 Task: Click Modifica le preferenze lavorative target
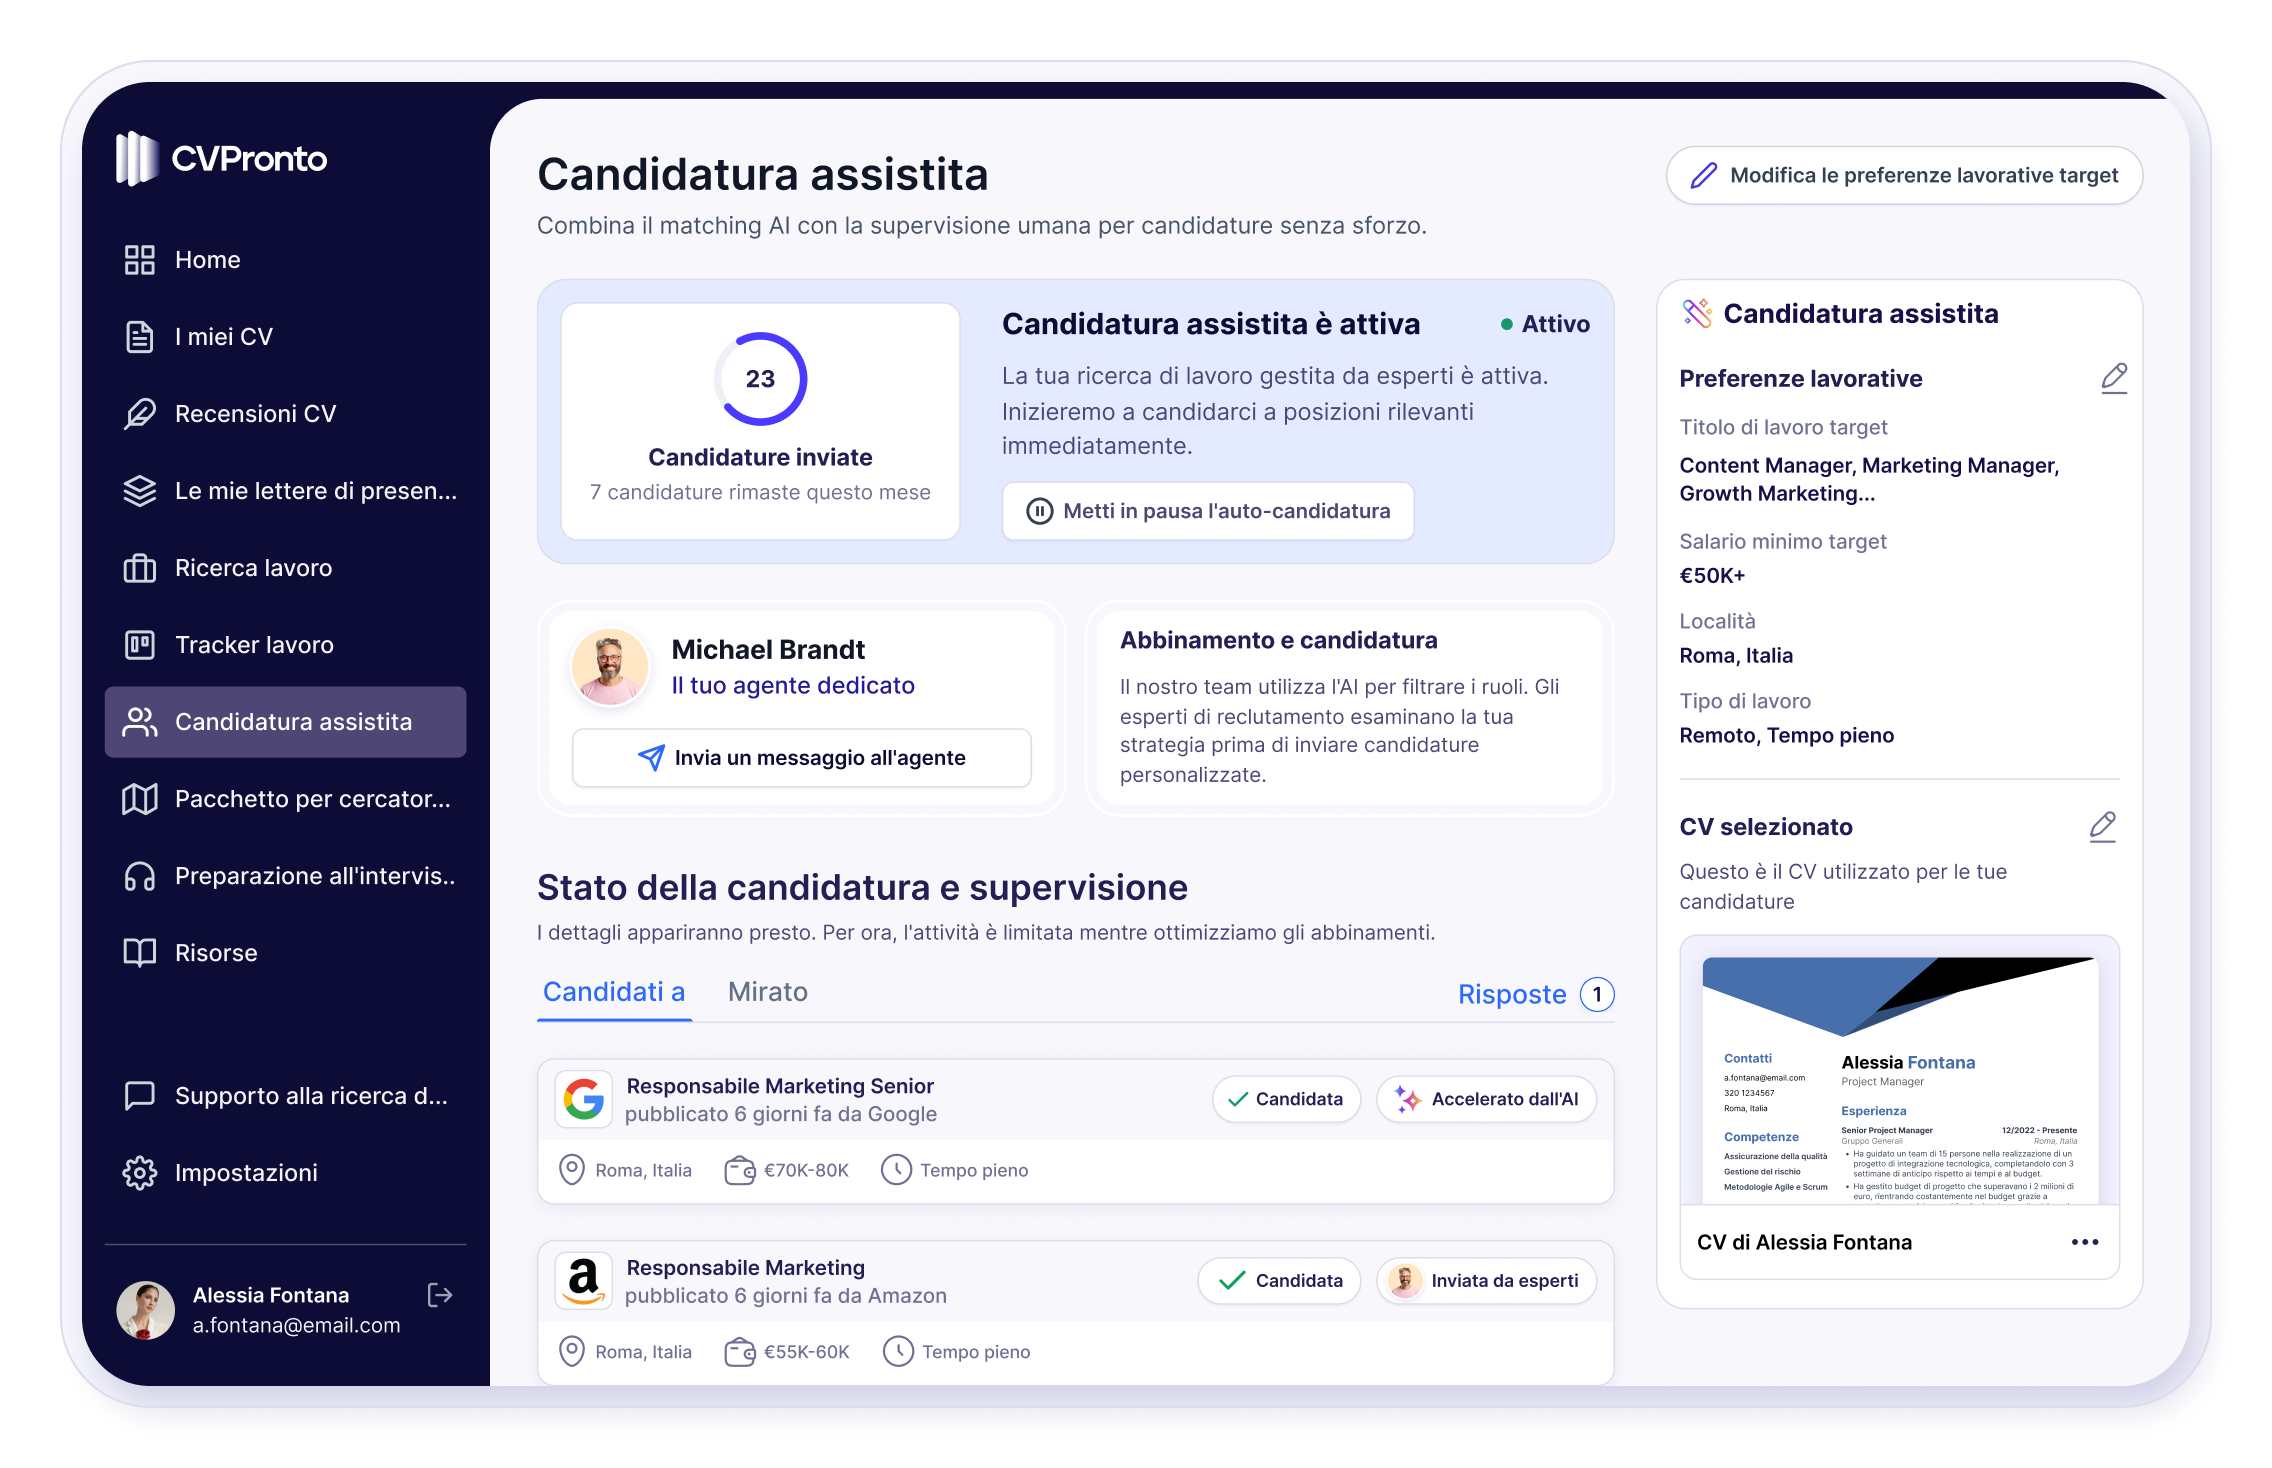coord(1903,175)
